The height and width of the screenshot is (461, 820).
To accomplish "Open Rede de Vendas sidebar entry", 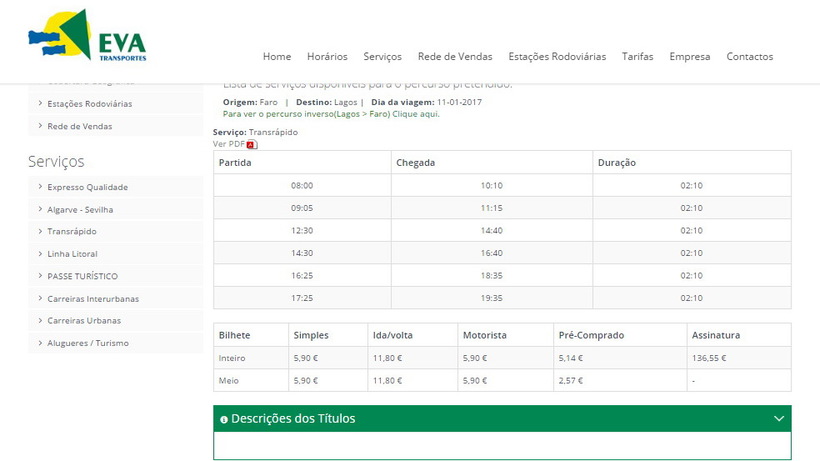I will click(80, 126).
